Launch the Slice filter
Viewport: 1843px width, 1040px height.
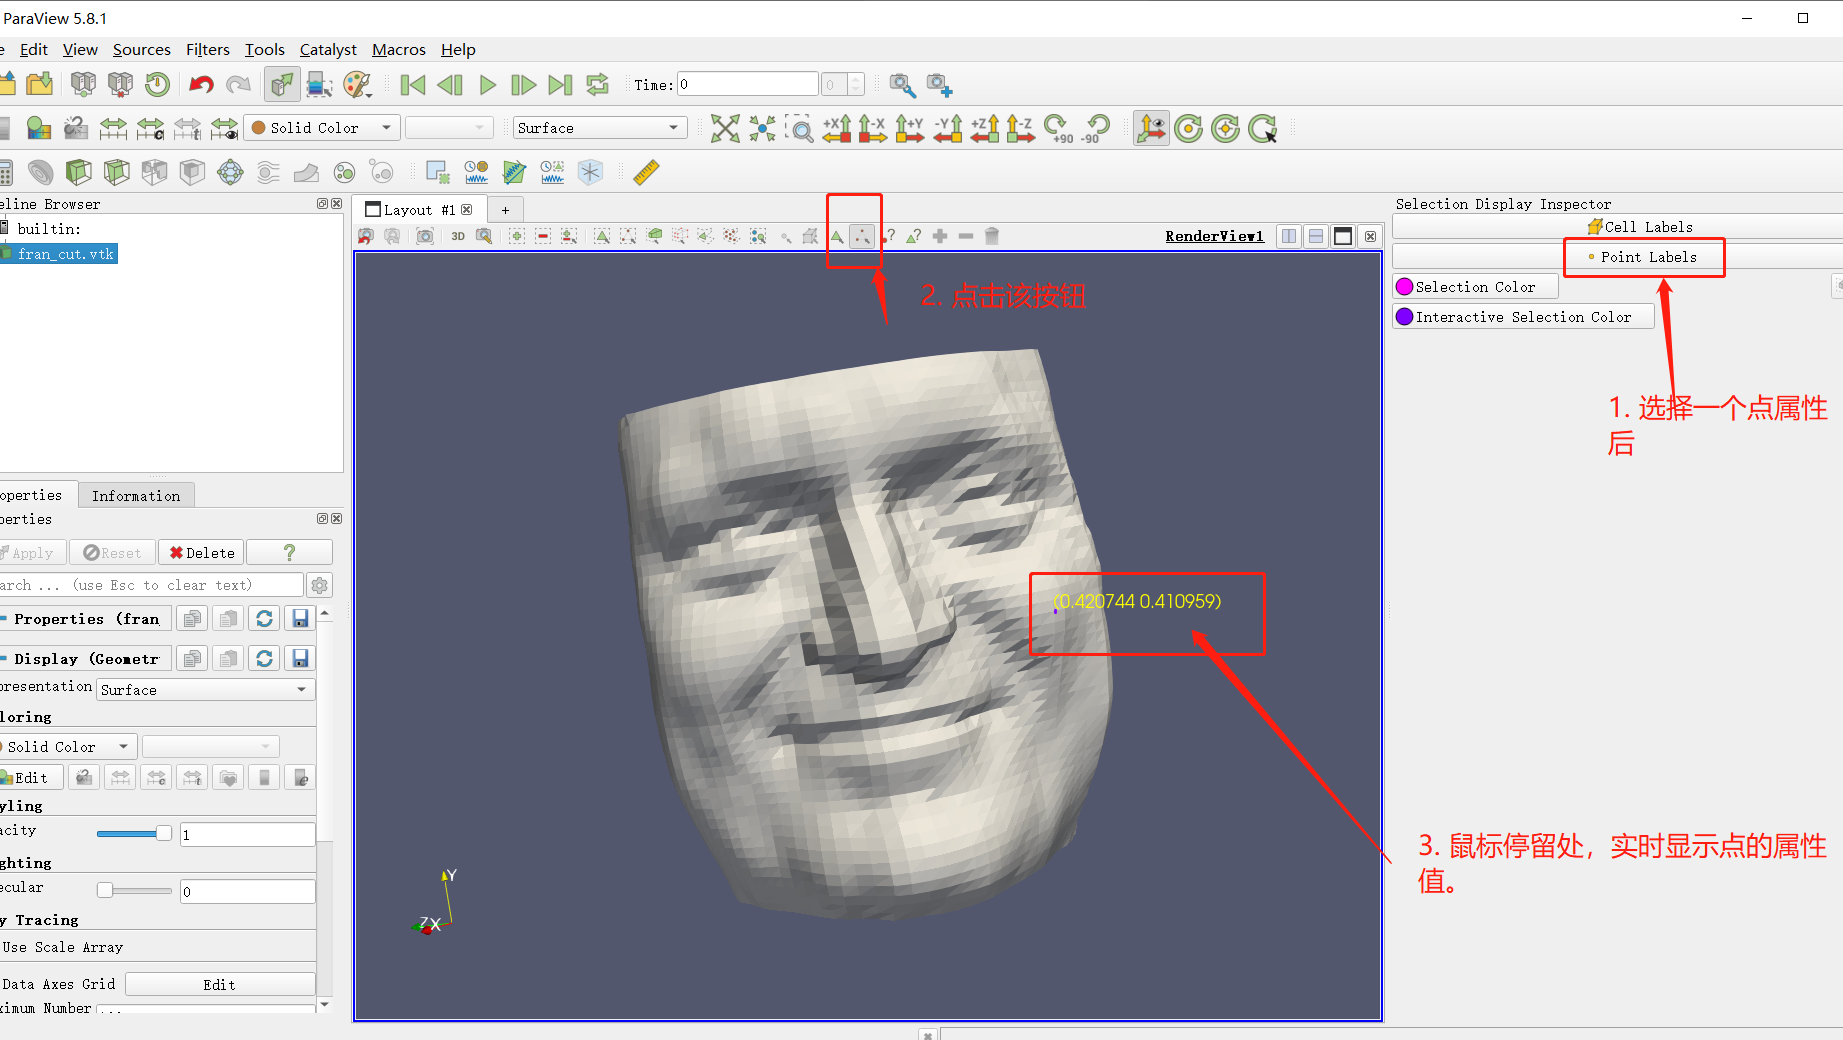pos(116,171)
